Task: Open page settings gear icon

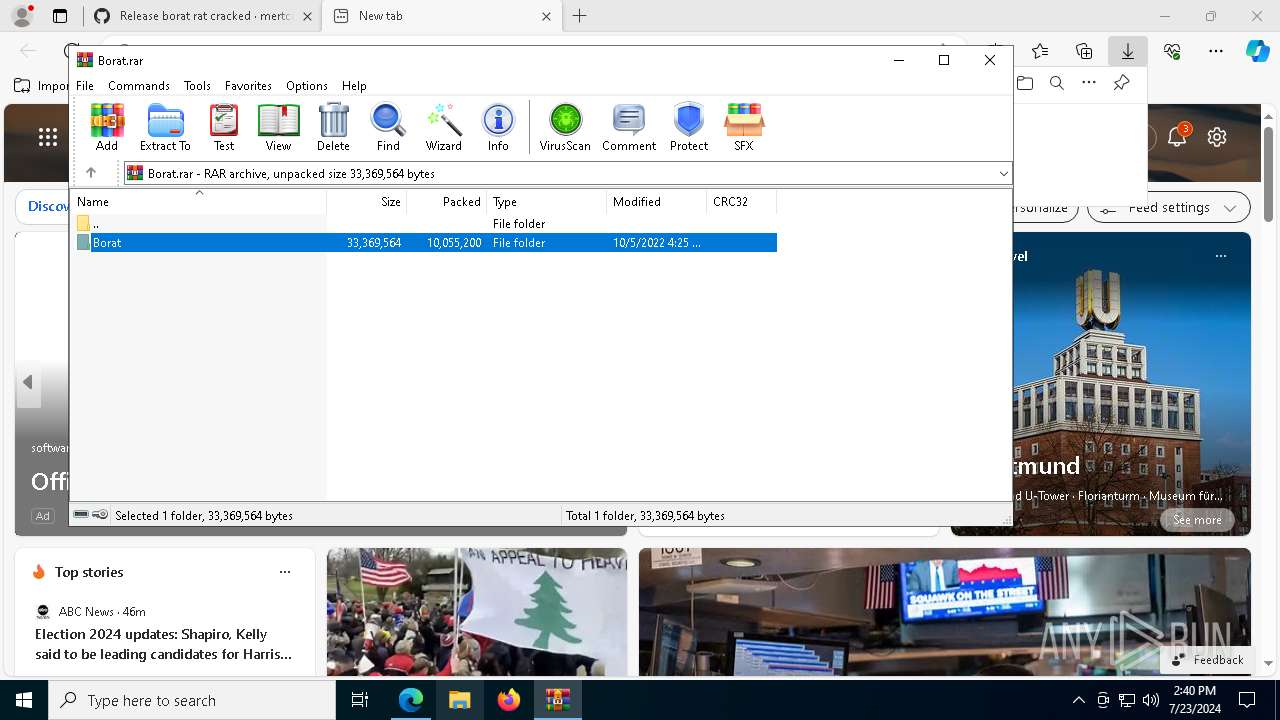Action: [1217, 137]
